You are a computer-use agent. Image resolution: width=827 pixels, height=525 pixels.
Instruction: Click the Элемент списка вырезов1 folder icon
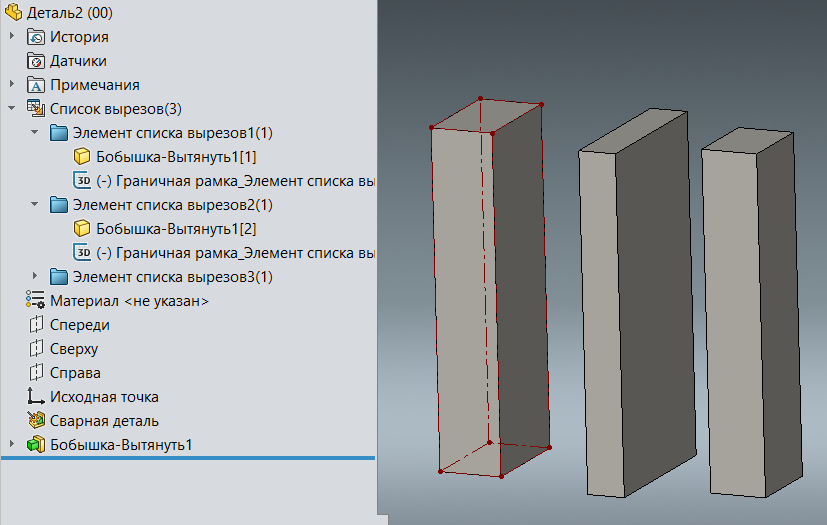tap(59, 133)
